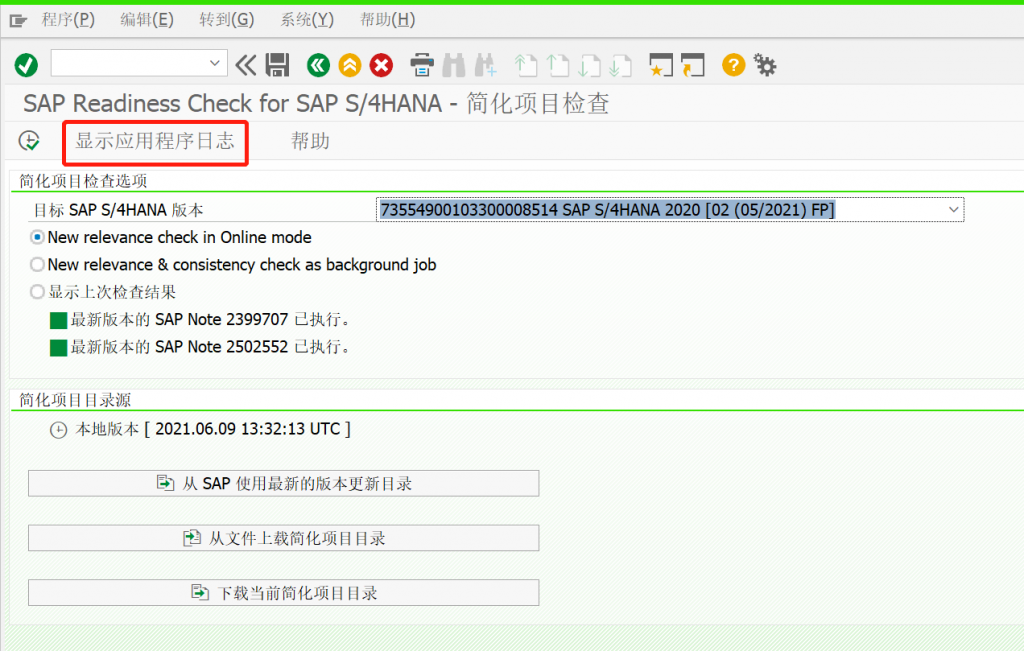The width and height of the screenshot is (1024, 651).
Task: Click the Find binoculars icon
Action: pos(454,65)
